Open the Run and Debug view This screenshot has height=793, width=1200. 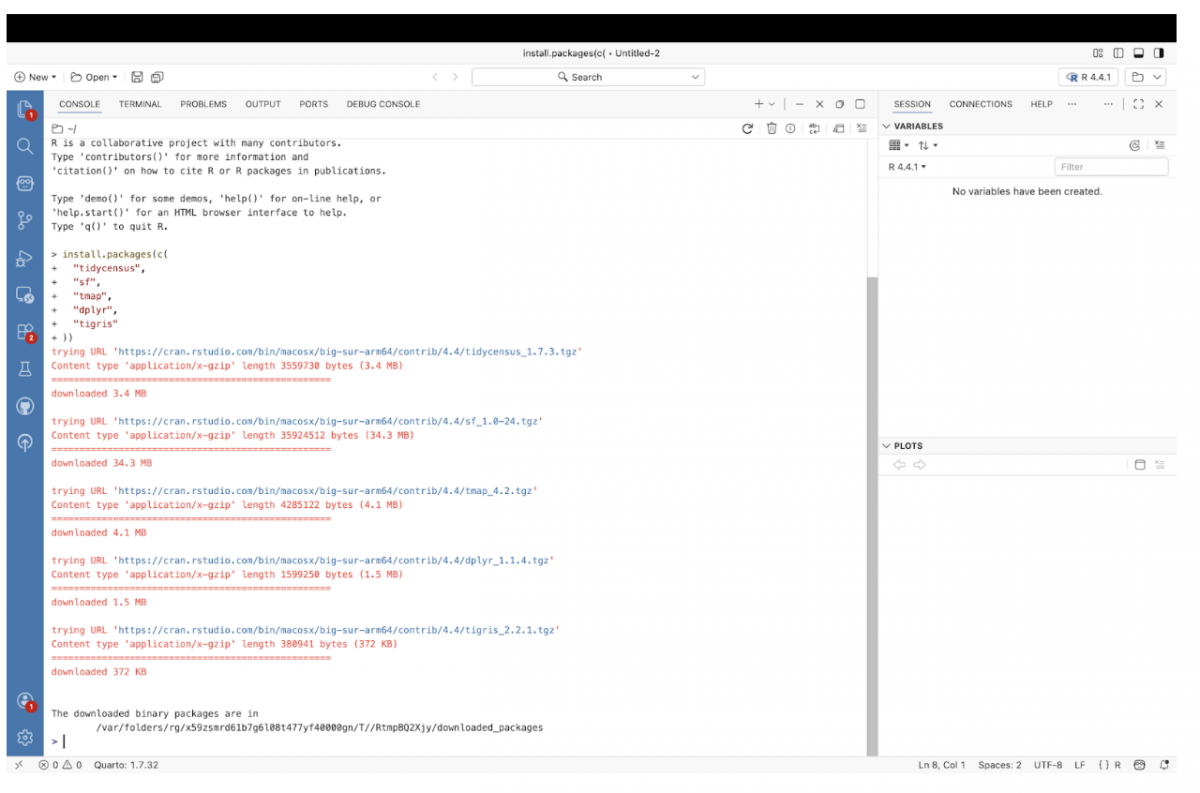pyautogui.click(x=25, y=258)
